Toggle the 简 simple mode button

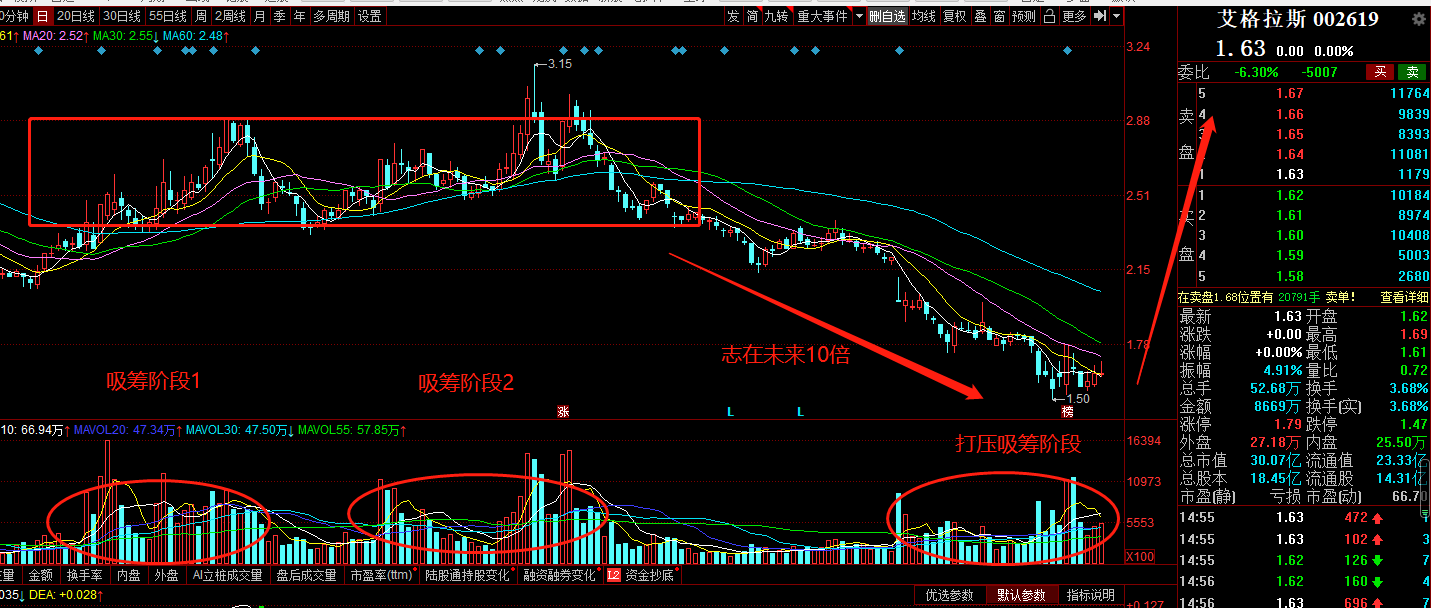[x=752, y=16]
